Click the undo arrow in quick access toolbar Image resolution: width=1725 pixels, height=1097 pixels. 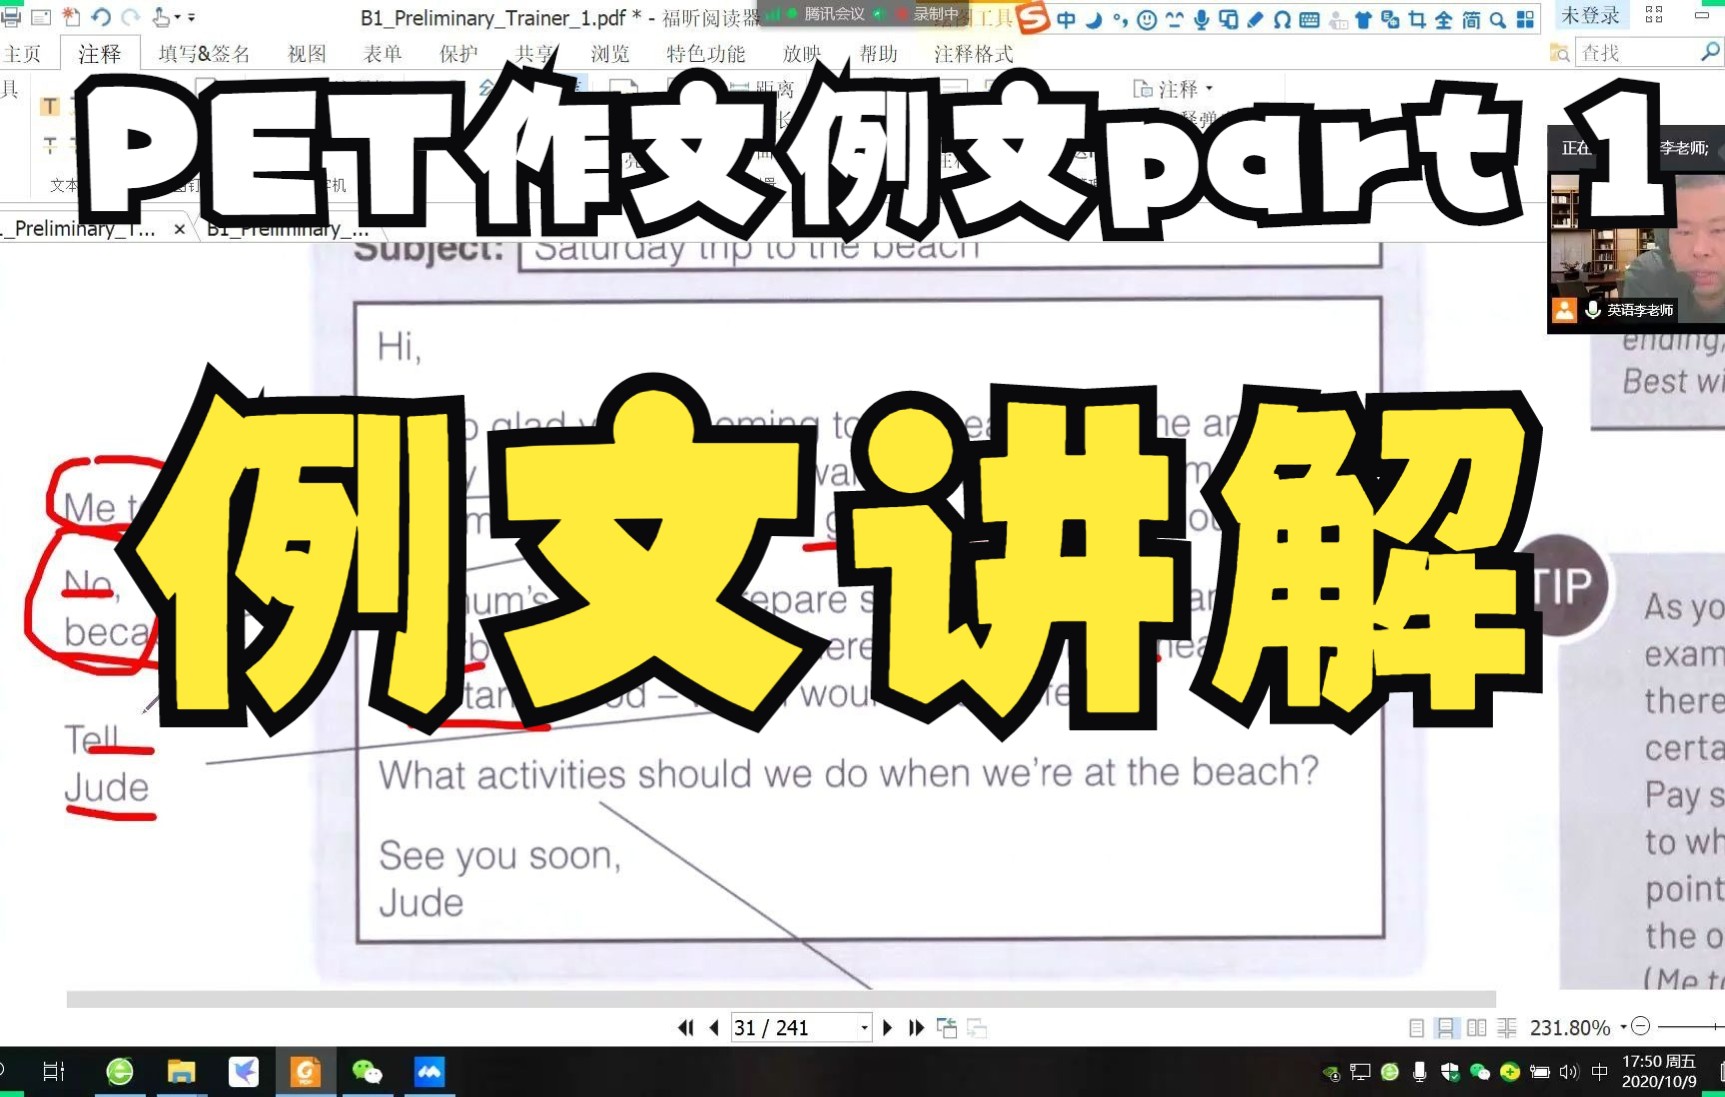point(100,17)
